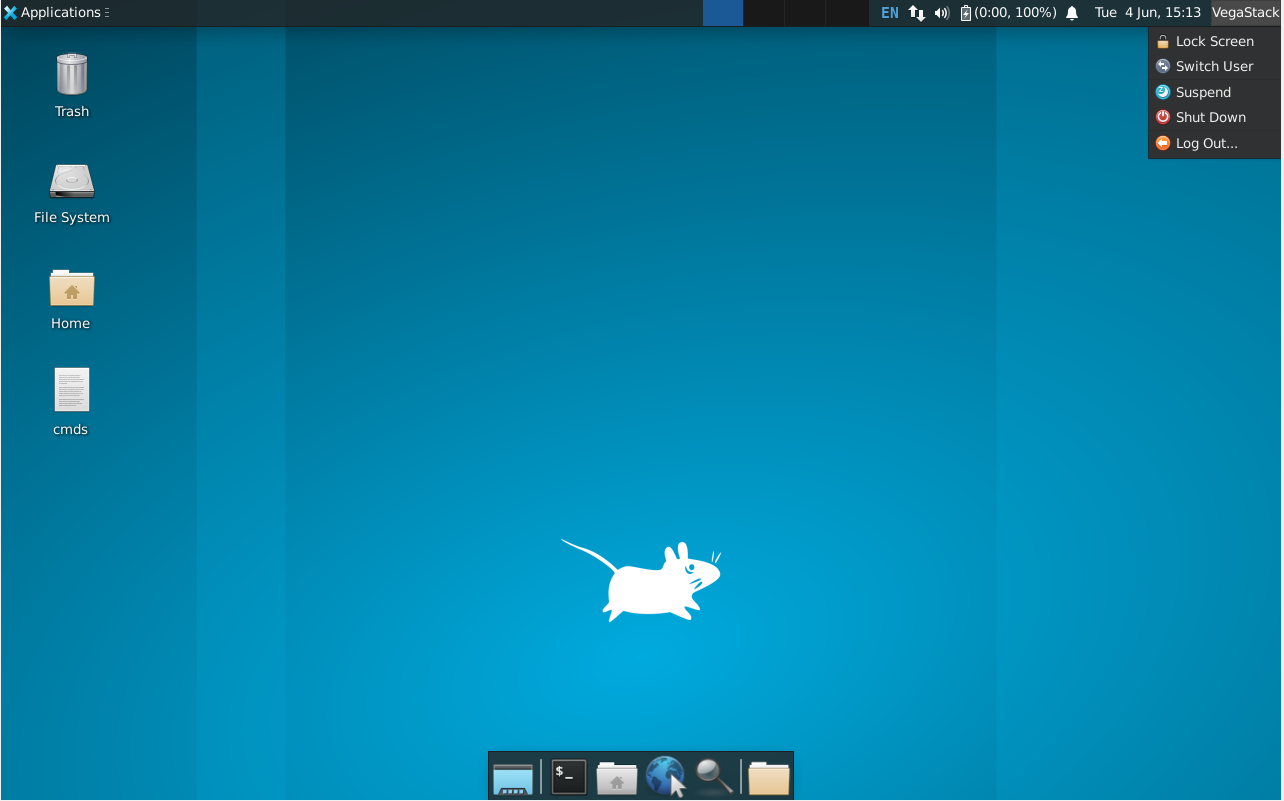The width and height of the screenshot is (1284, 801).
Task: Open the Applications menu
Action: tap(55, 12)
